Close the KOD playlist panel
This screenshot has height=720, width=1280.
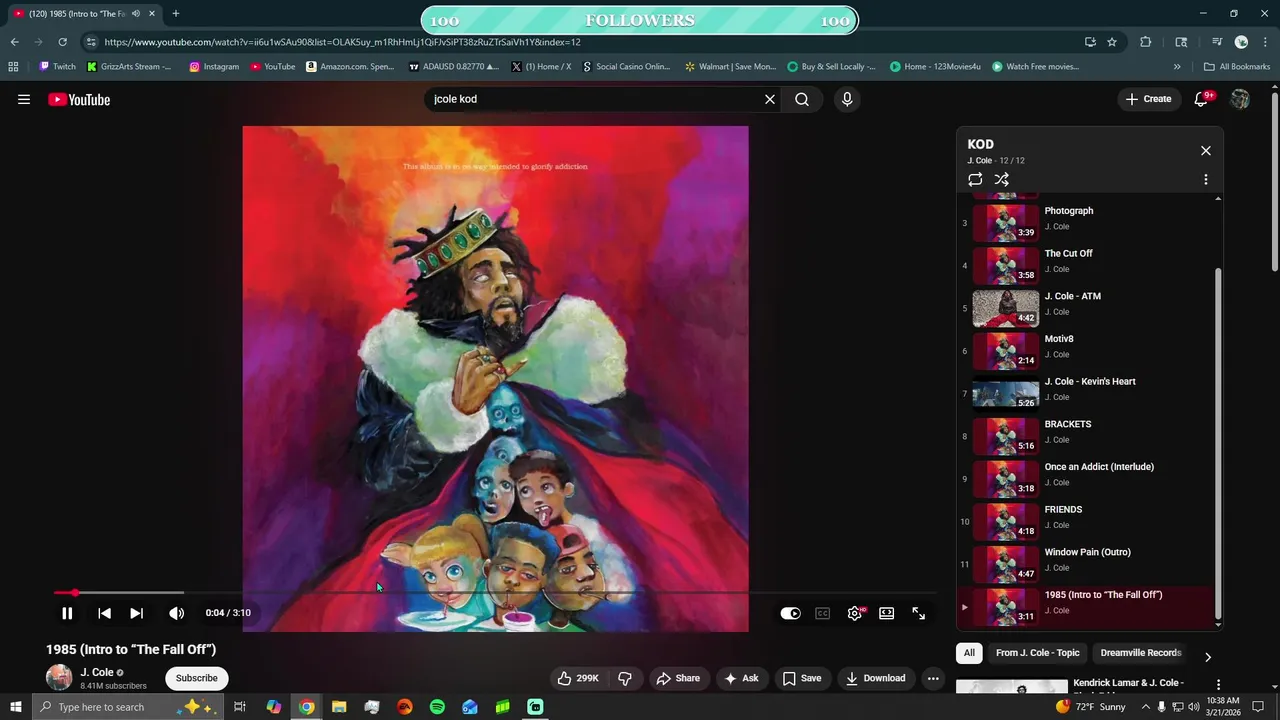pyautogui.click(x=1206, y=150)
